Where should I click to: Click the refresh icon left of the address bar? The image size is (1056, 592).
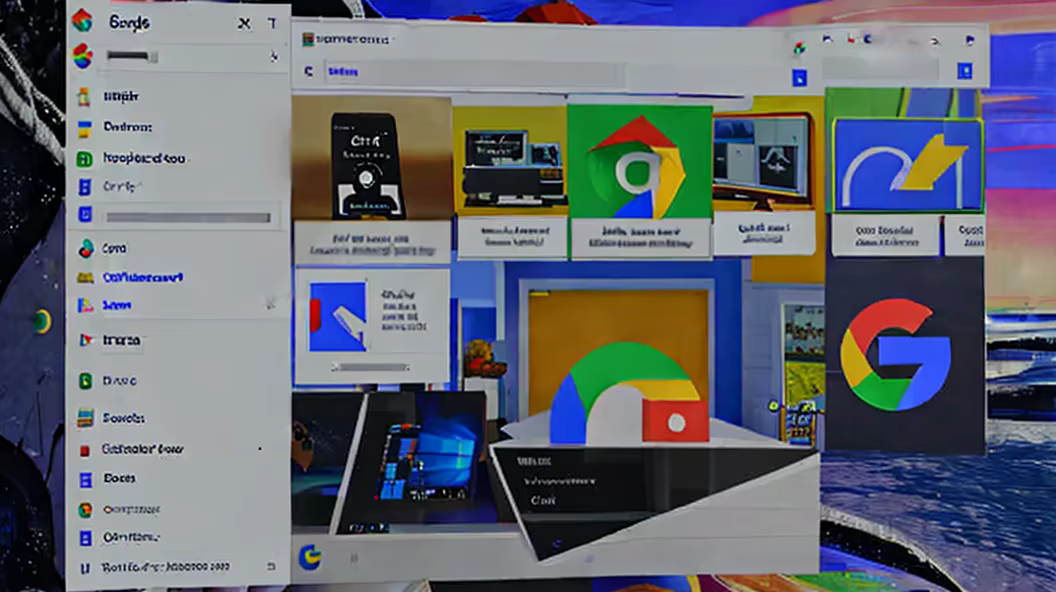(x=309, y=72)
